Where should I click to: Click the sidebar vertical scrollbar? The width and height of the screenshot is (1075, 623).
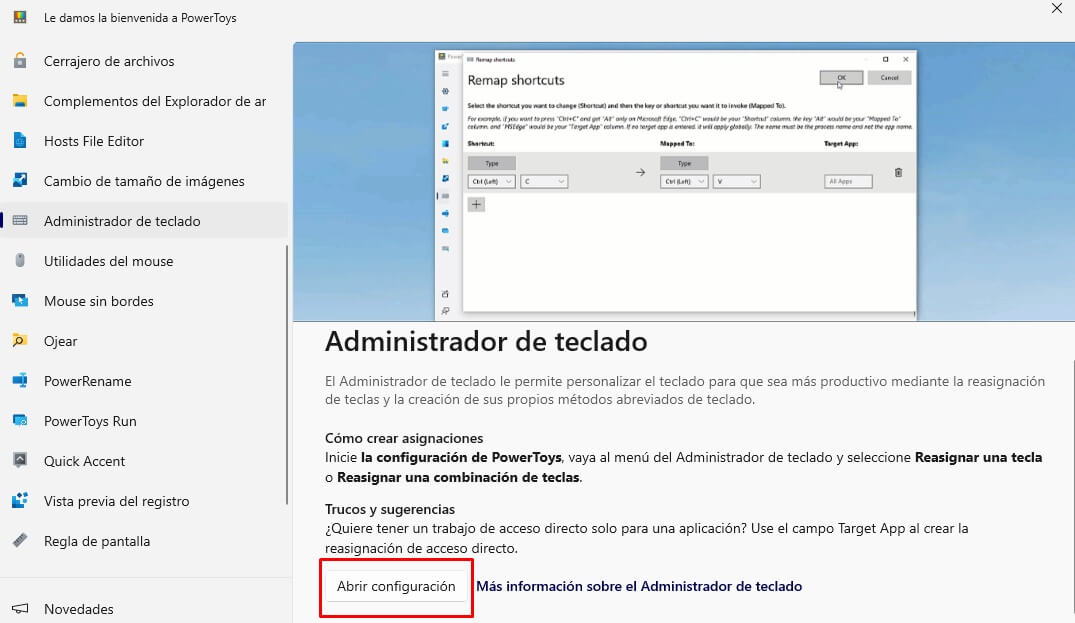[x=287, y=375]
